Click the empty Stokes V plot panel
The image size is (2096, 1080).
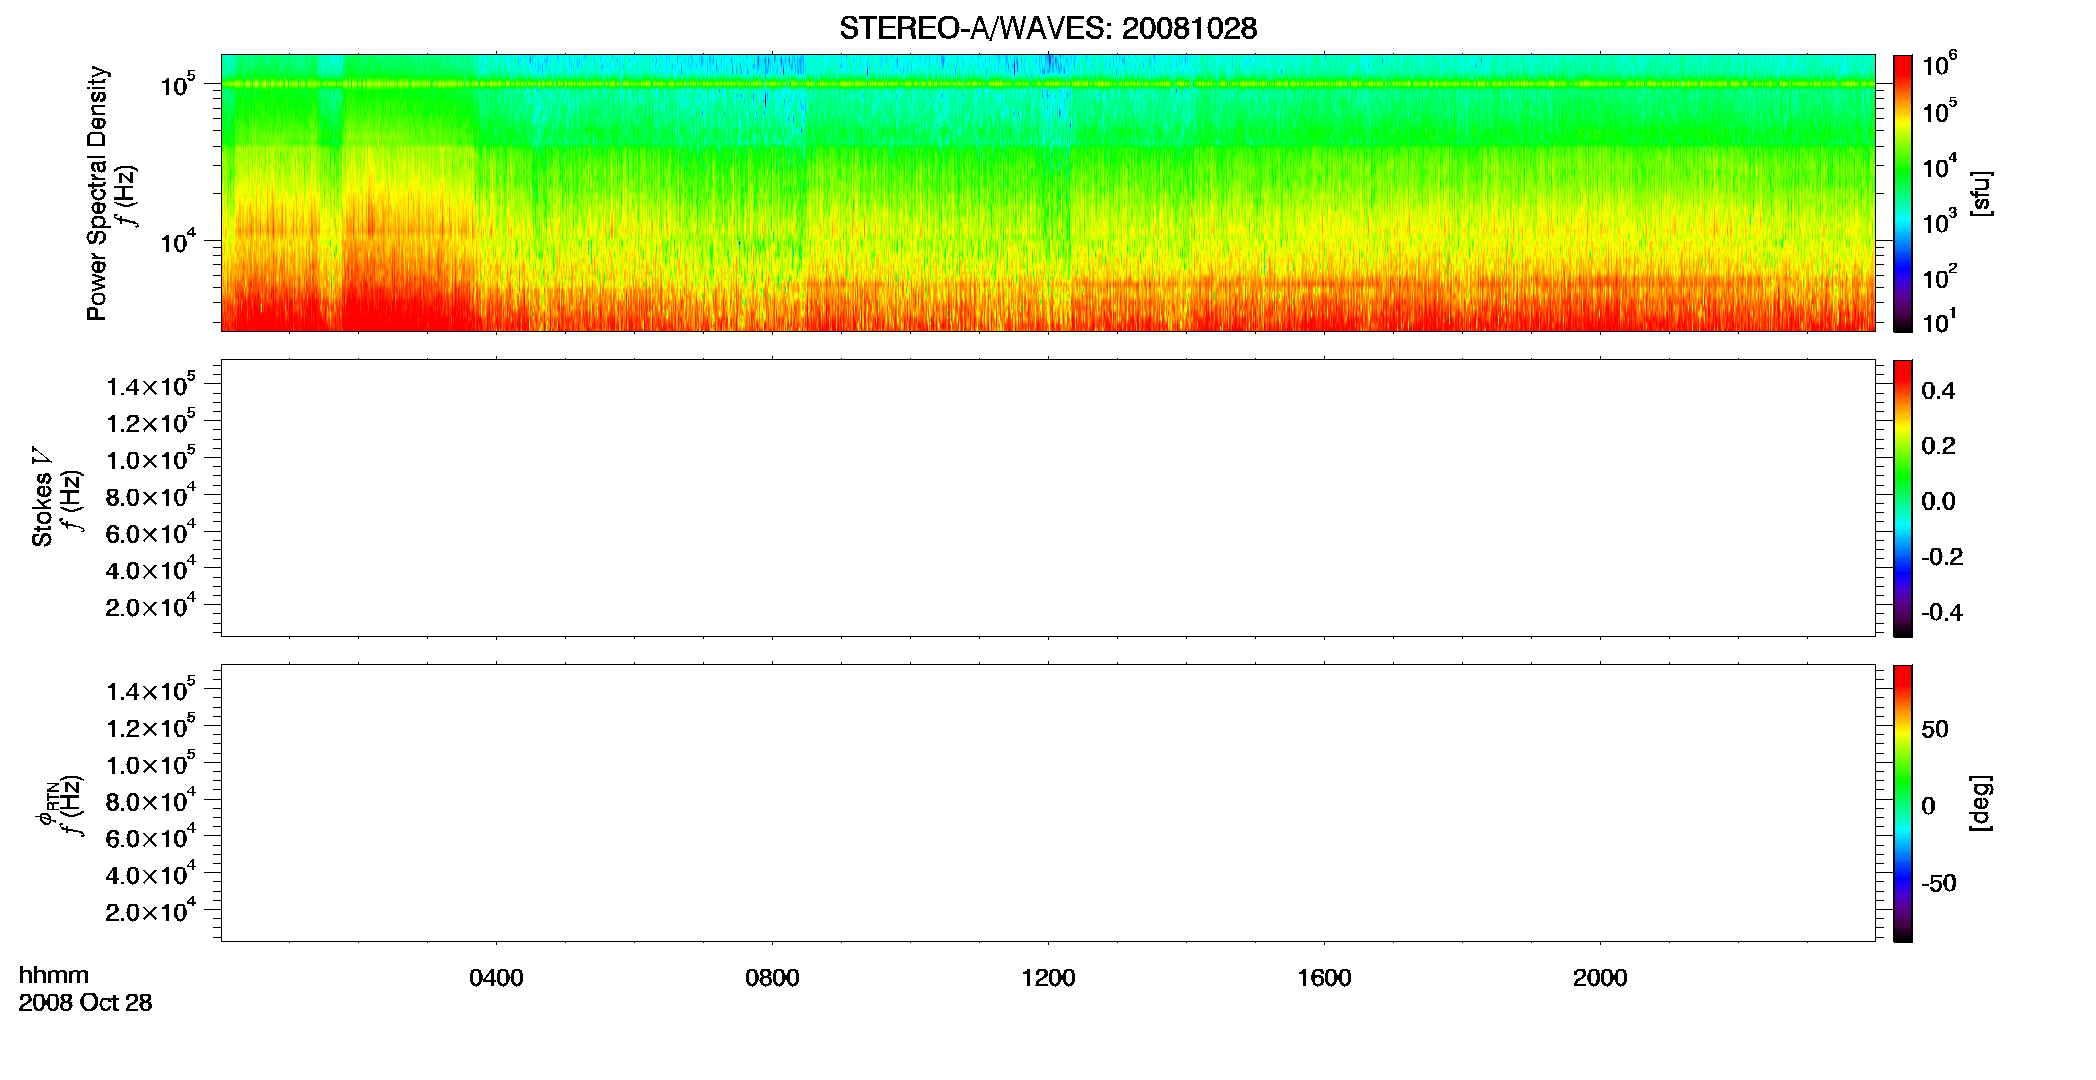tap(1048, 498)
